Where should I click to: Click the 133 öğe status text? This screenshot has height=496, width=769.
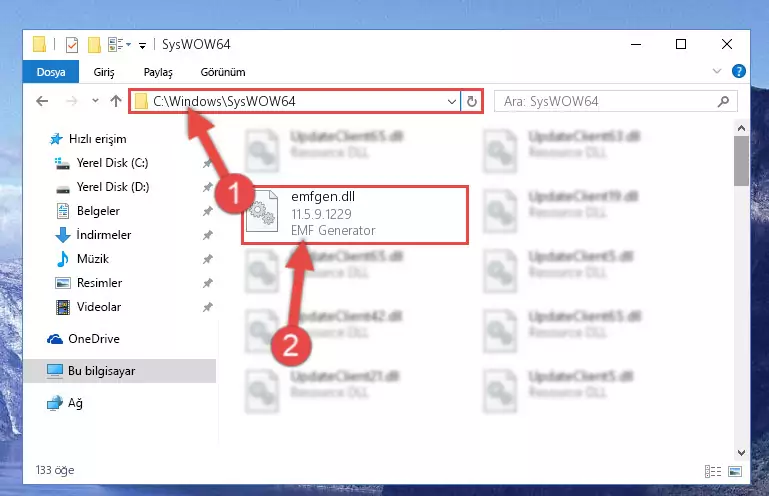pos(55,470)
